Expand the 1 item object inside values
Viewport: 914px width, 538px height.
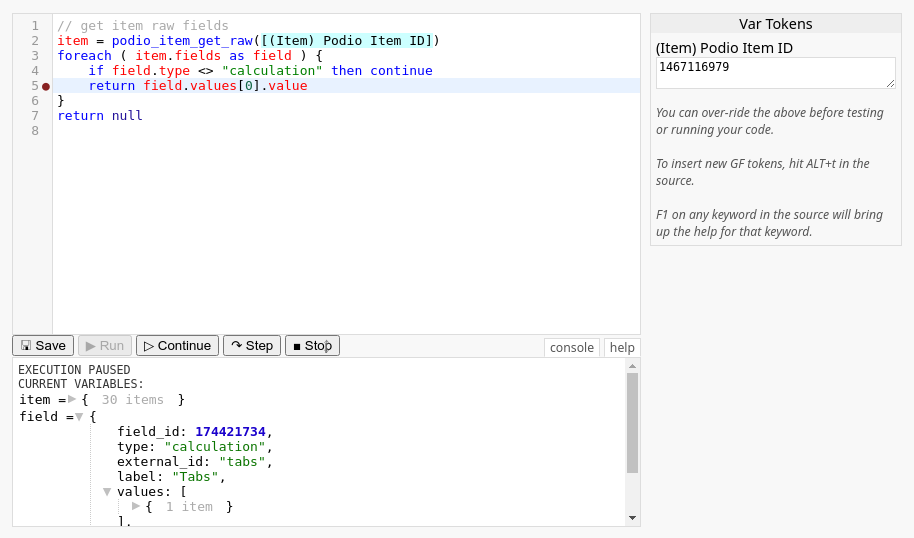136,506
